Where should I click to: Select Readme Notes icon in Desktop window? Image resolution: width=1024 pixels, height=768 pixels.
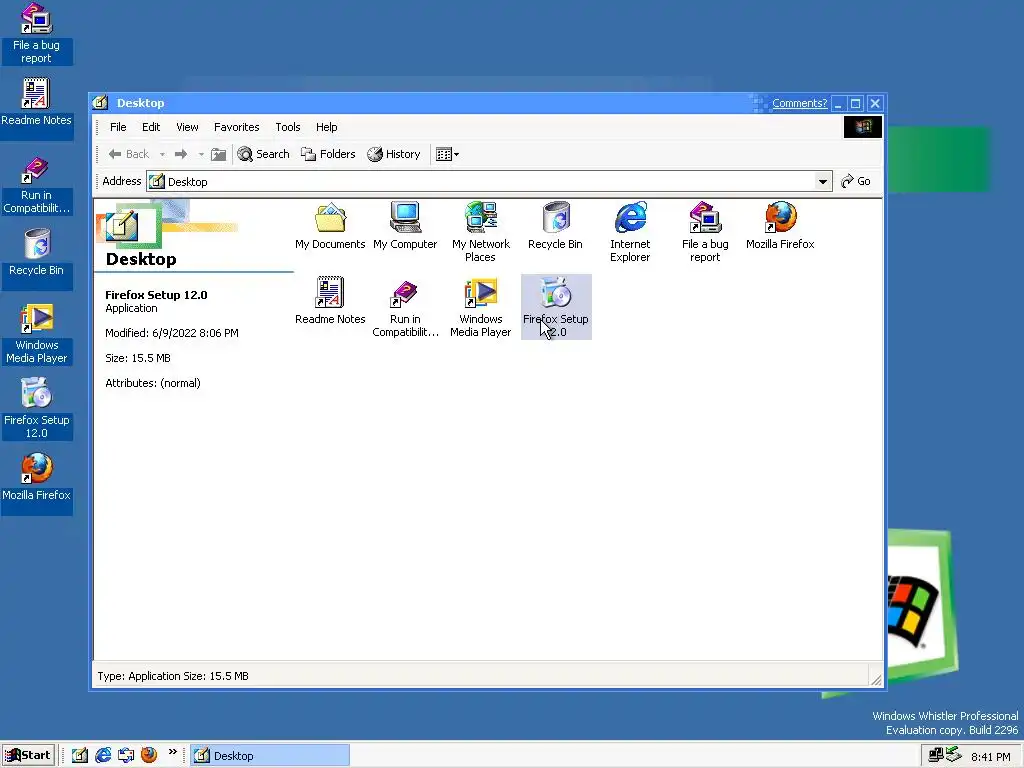click(x=330, y=301)
